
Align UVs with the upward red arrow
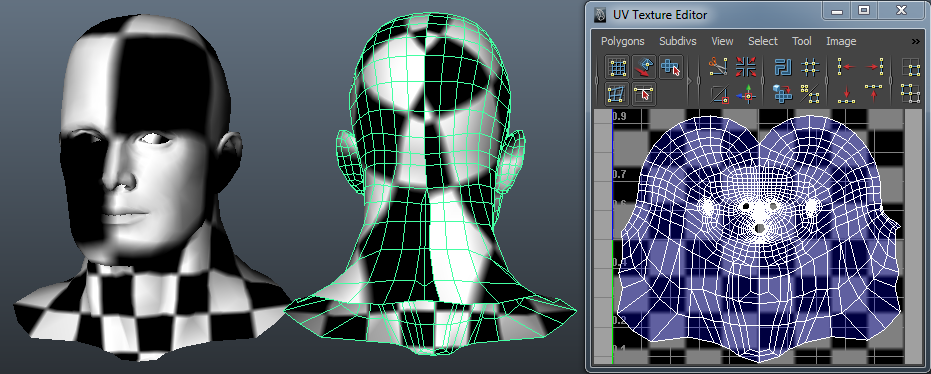(873, 94)
